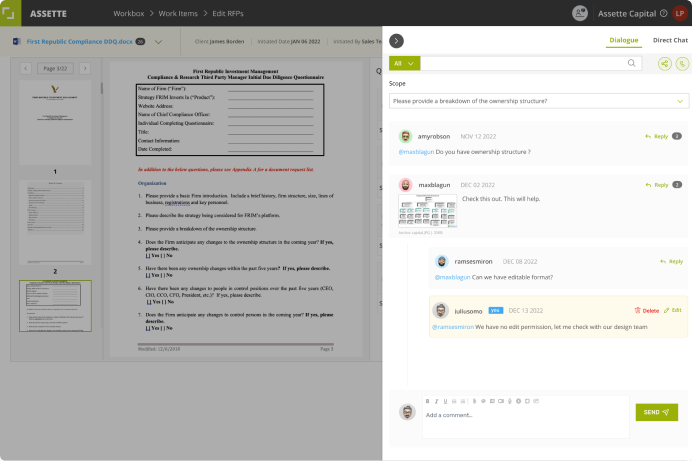Open the LP user profile avatar
Image resolution: width=692 pixels, height=461 pixels.
(x=680, y=13)
